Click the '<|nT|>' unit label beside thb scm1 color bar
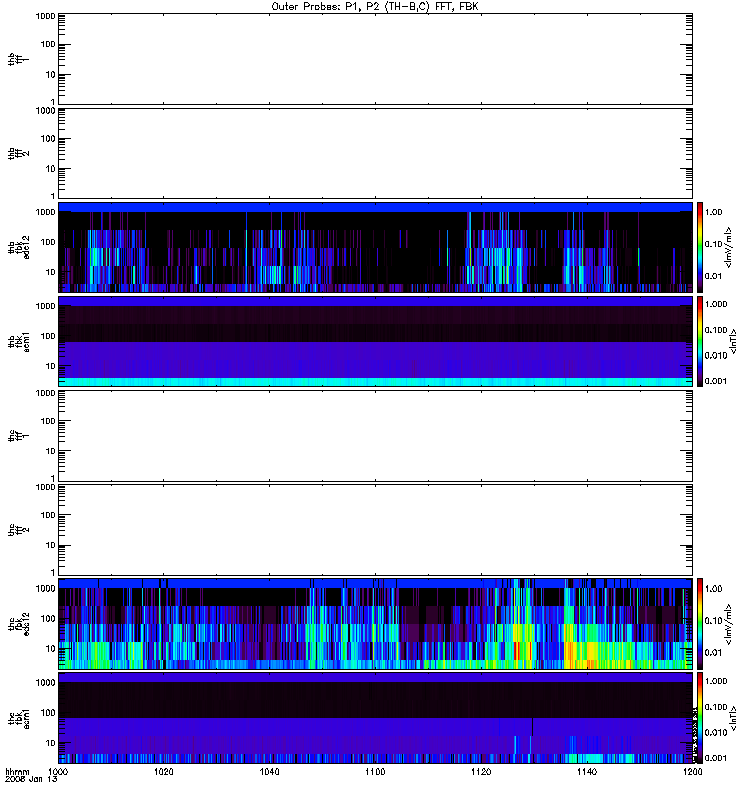Viewport: 750px width, 800px height. coord(733,342)
